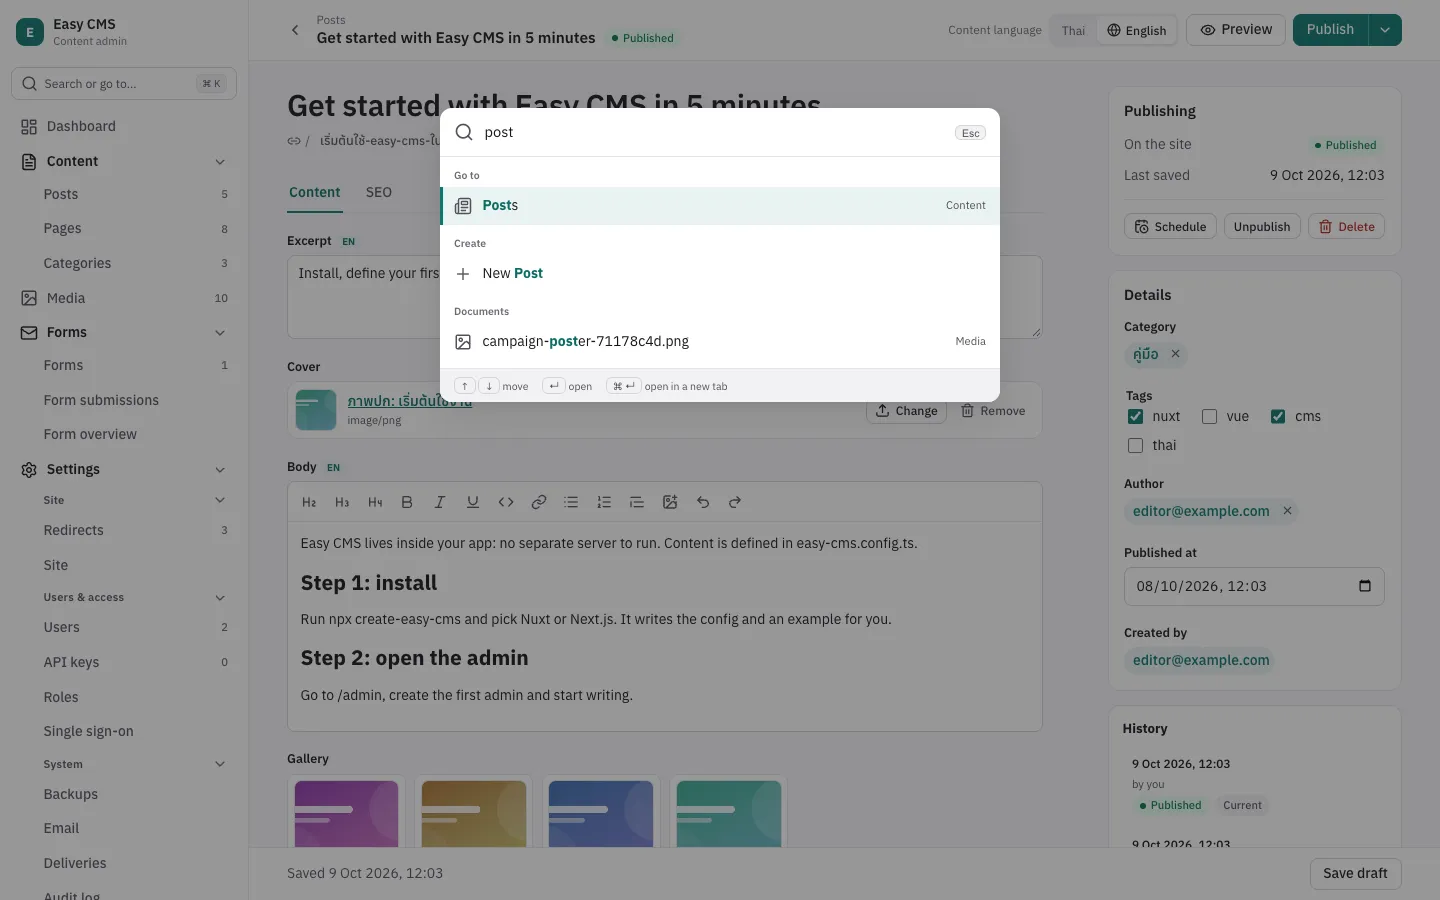This screenshot has height=900, width=1440.
Task: Remove the editor@example.com author chip
Action: click(1288, 511)
